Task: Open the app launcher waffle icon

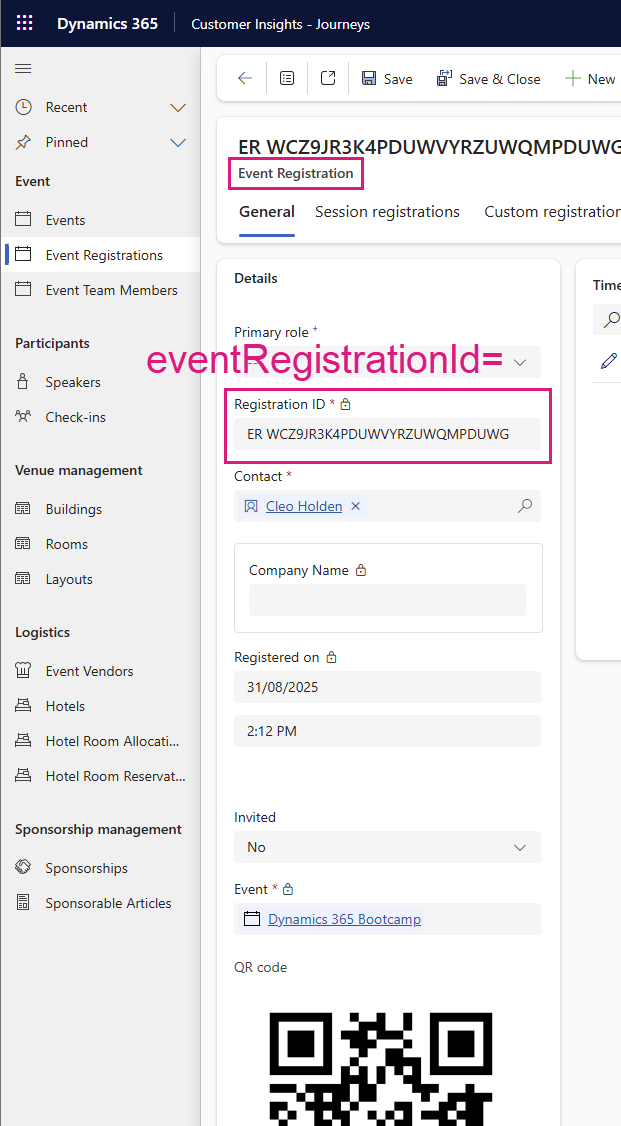Action: click(x=24, y=23)
